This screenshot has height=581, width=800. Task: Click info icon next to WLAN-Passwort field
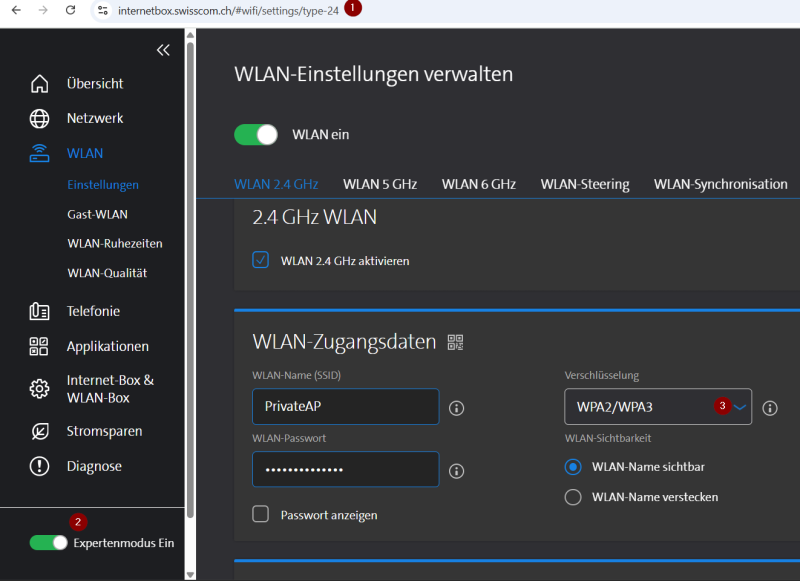pos(457,471)
